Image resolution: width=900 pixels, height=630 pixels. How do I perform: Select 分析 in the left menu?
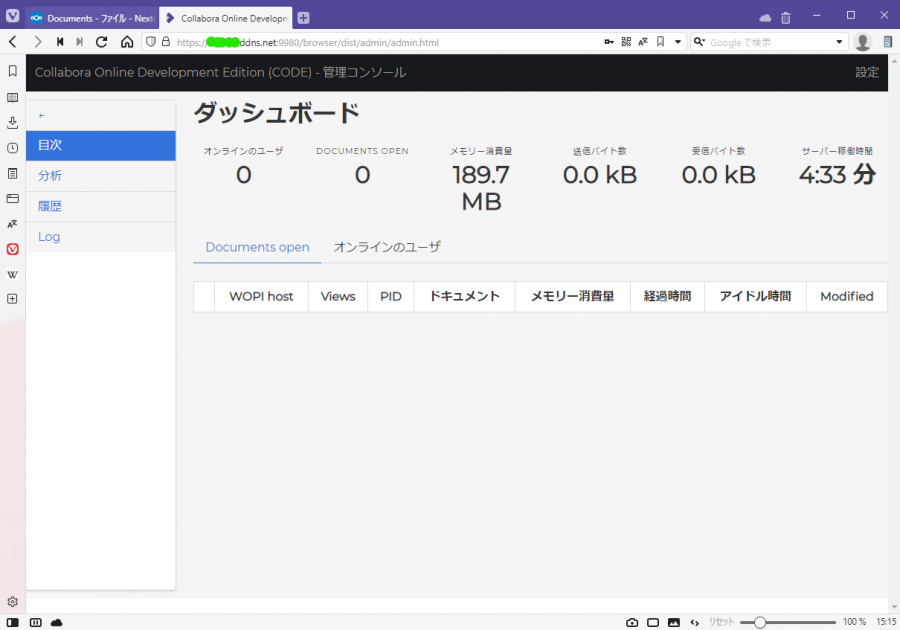point(50,176)
